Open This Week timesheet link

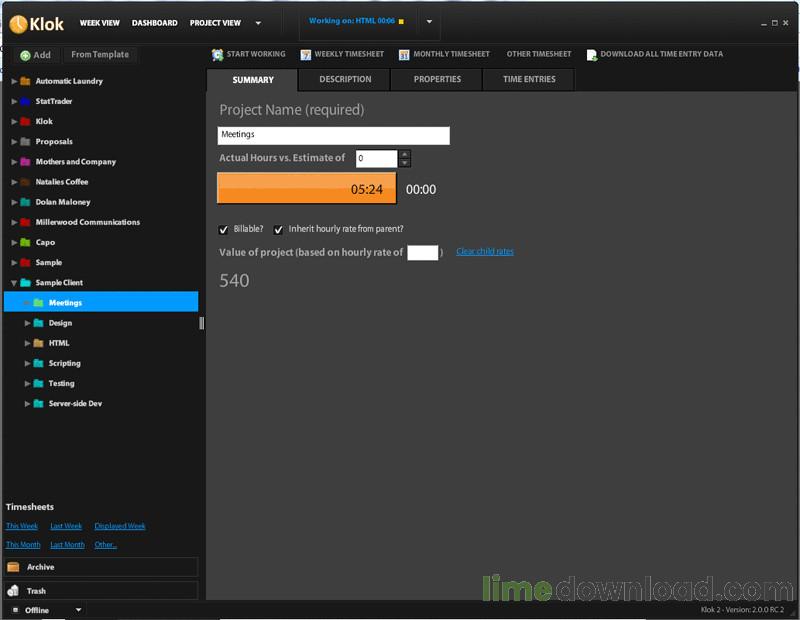tap(22, 526)
